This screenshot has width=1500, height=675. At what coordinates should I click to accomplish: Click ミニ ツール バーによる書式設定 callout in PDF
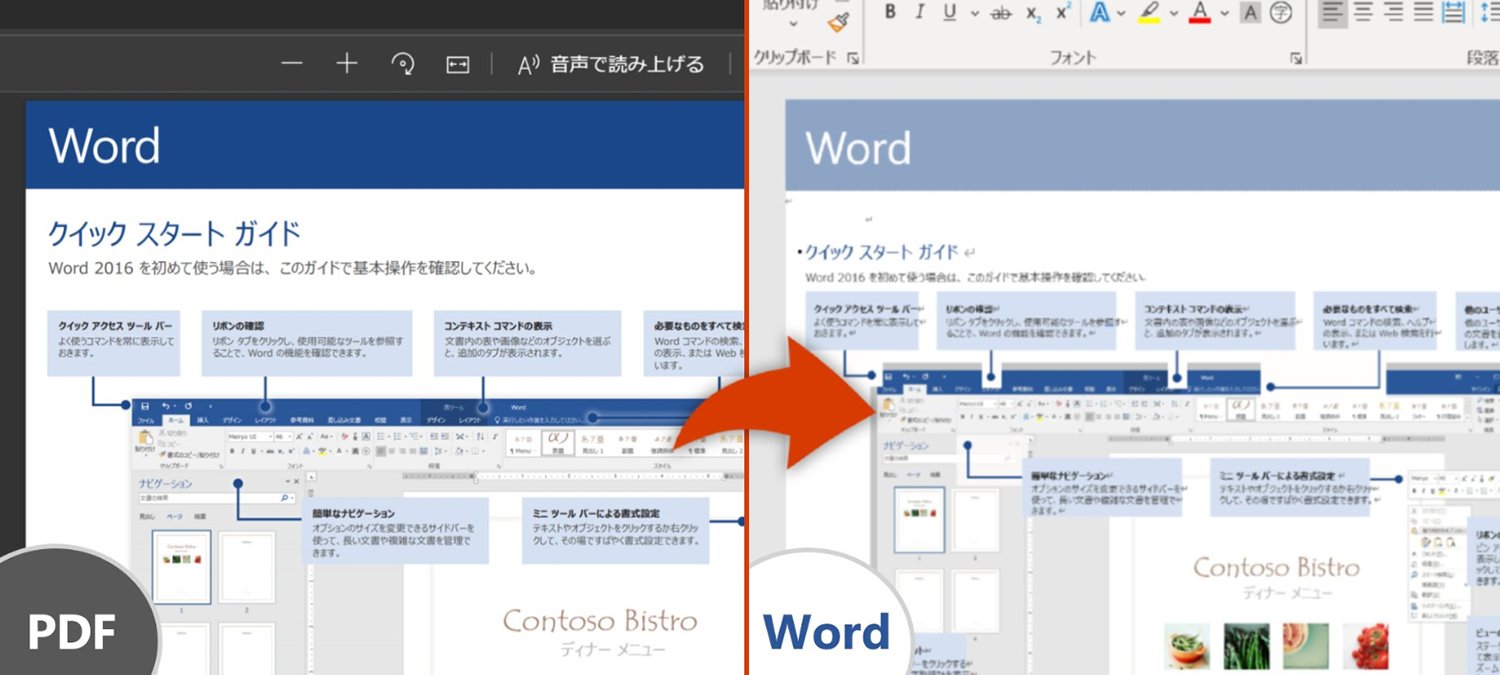tap(616, 530)
